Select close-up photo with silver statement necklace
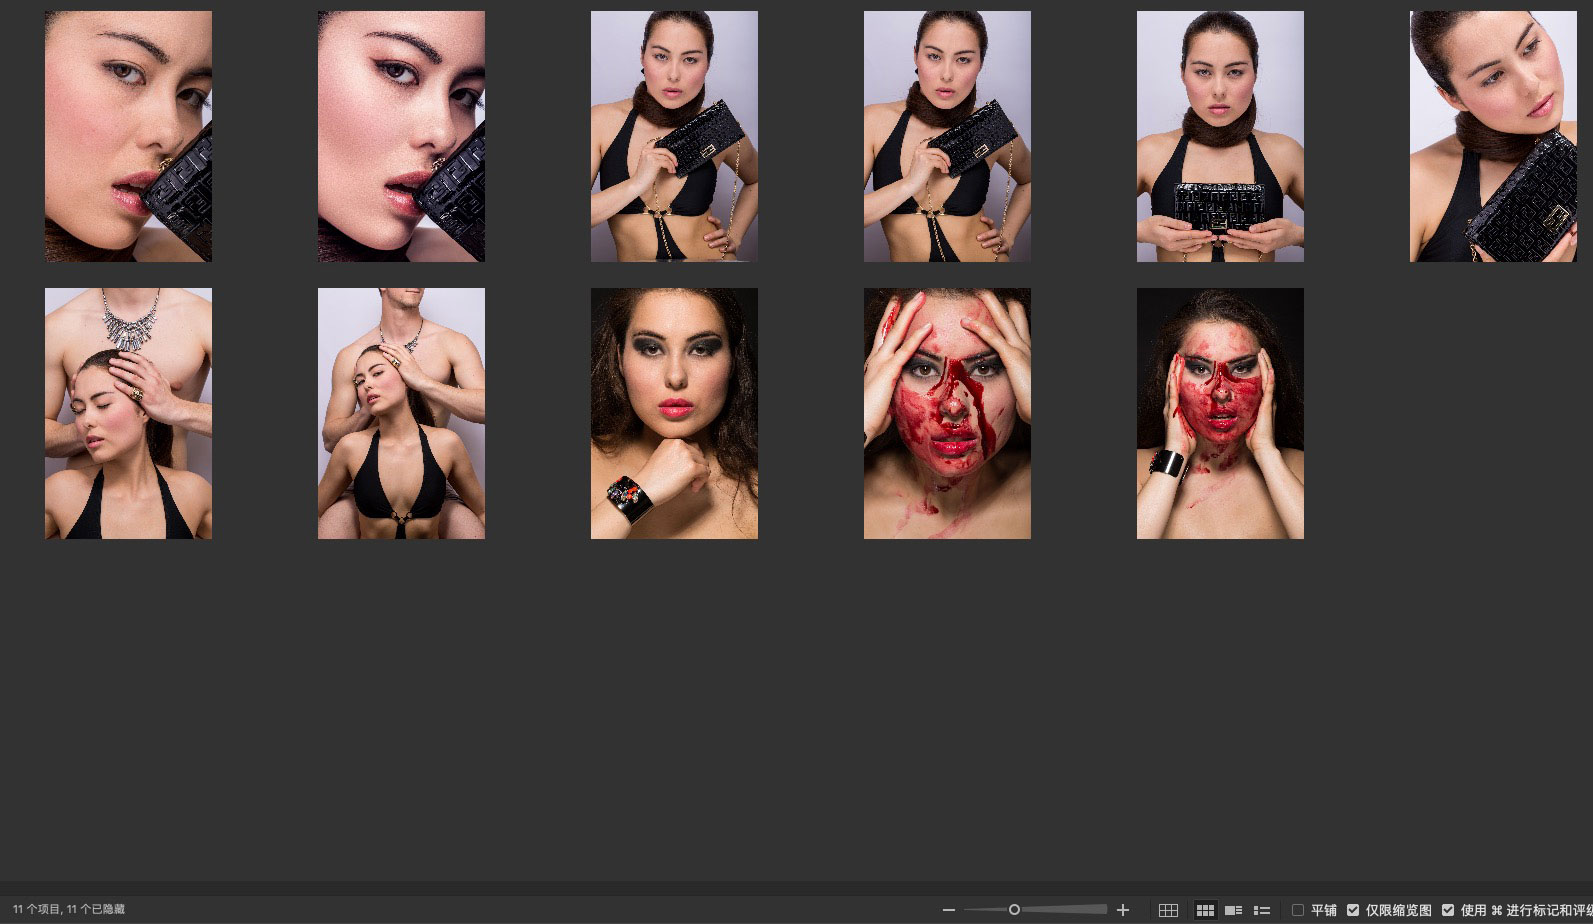The height and width of the screenshot is (924, 1593). [x=128, y=413]
